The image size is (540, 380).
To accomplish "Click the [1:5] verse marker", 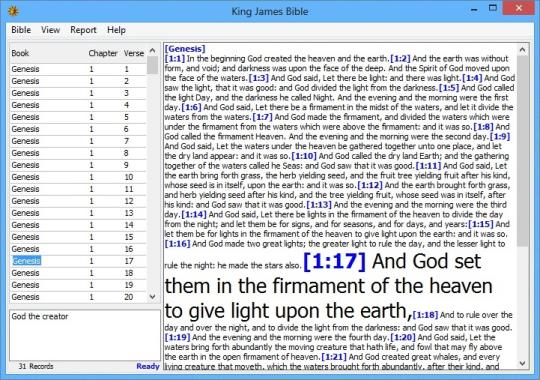I will click(449, 88).
